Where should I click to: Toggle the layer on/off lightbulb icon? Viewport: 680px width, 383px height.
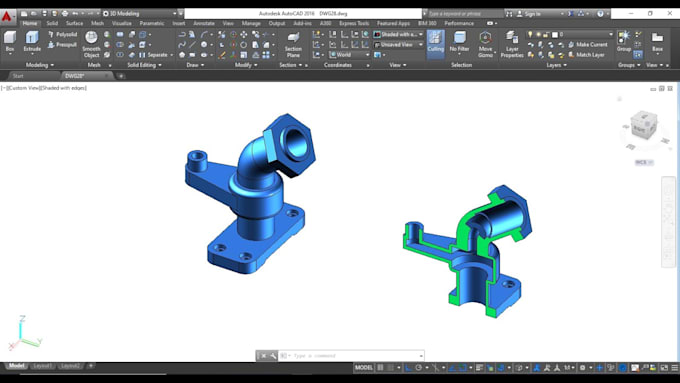530,34
